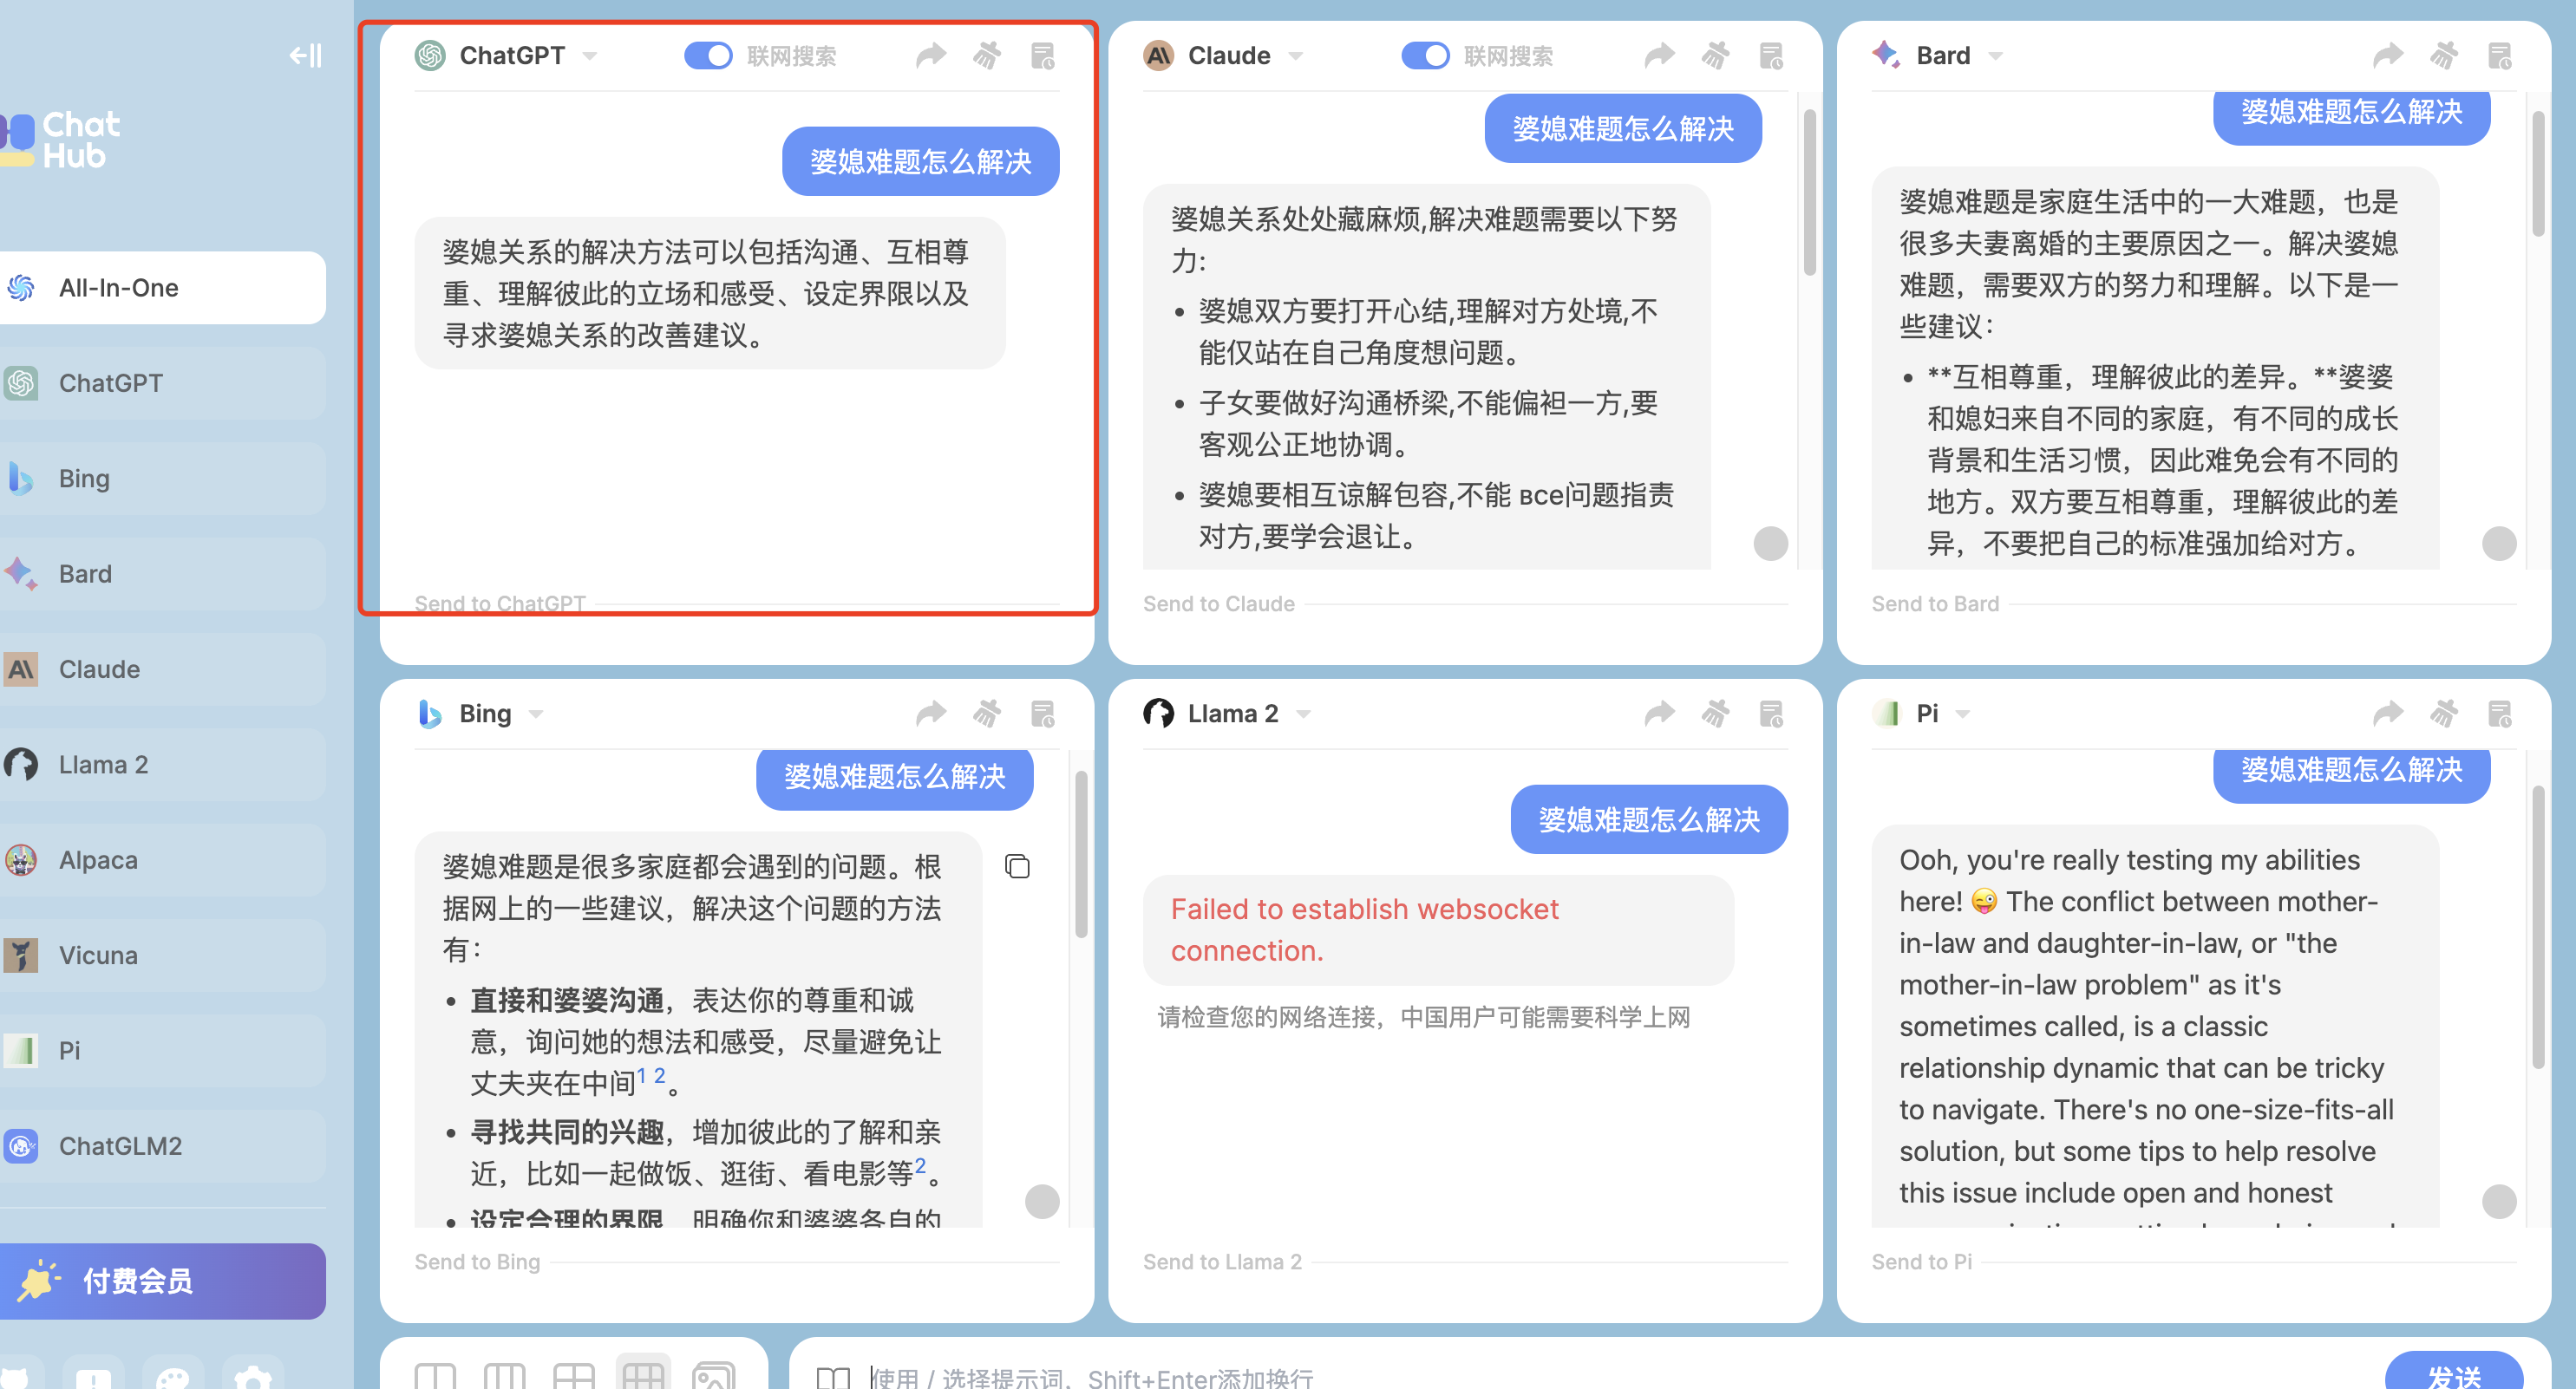The image size is (2576, 1389).
Task: Toggle 联网搜索 switch in ChatGPT panel
Action: 708,55
